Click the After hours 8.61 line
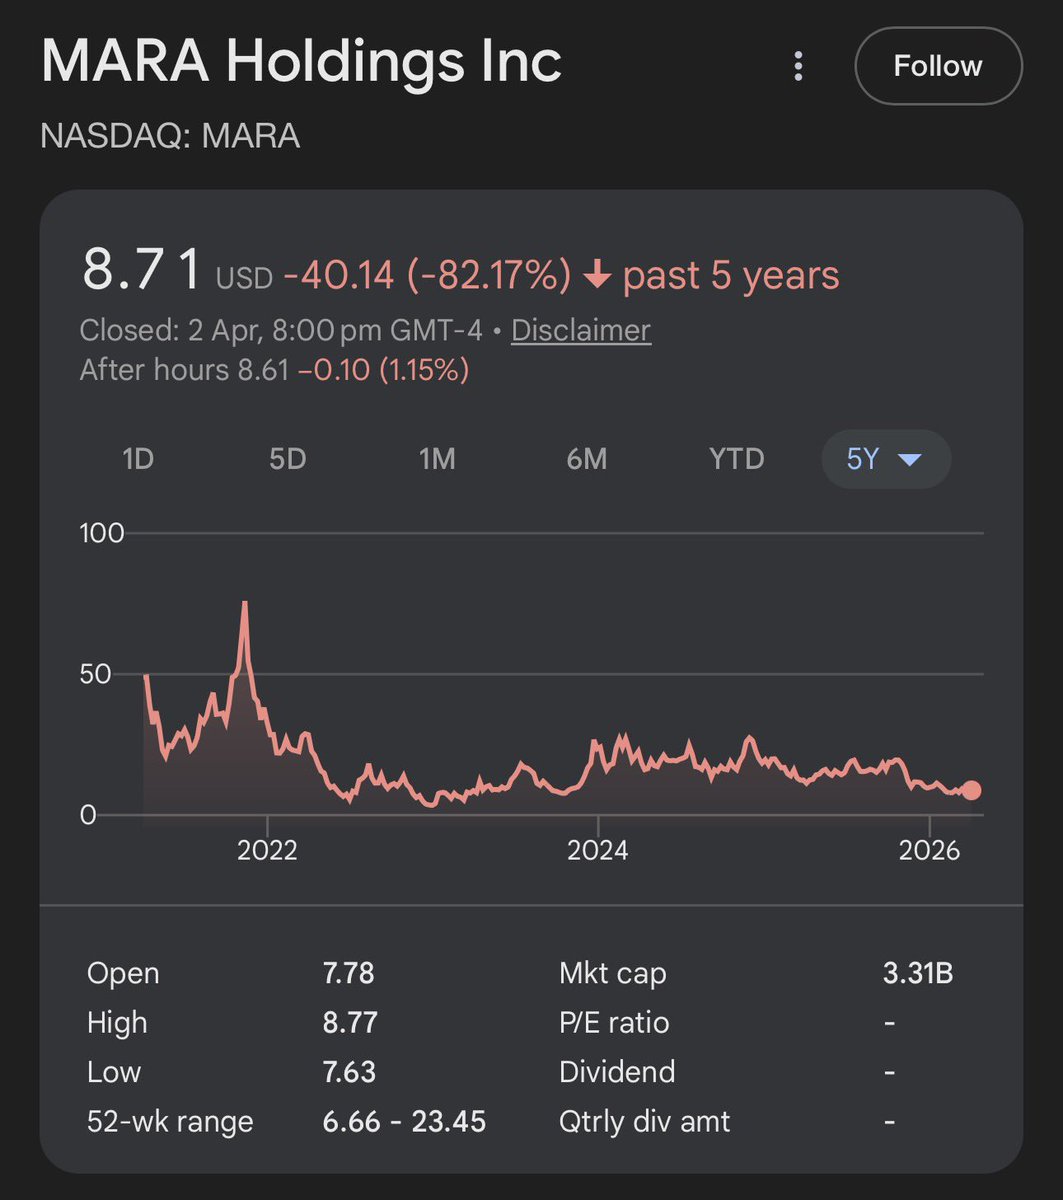The width and height of the screenshot is (1063, 1200). (x=274, y=370)
